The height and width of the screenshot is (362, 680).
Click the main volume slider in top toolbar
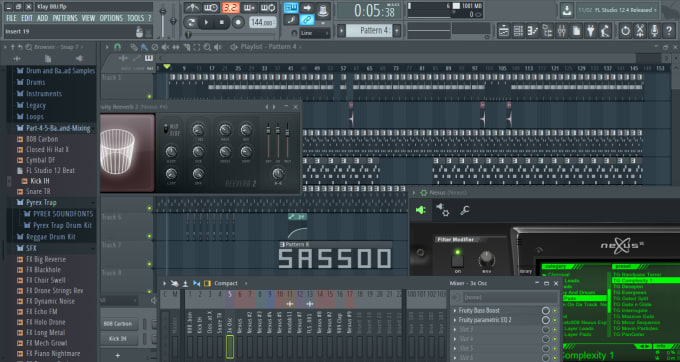coord(163,21)
